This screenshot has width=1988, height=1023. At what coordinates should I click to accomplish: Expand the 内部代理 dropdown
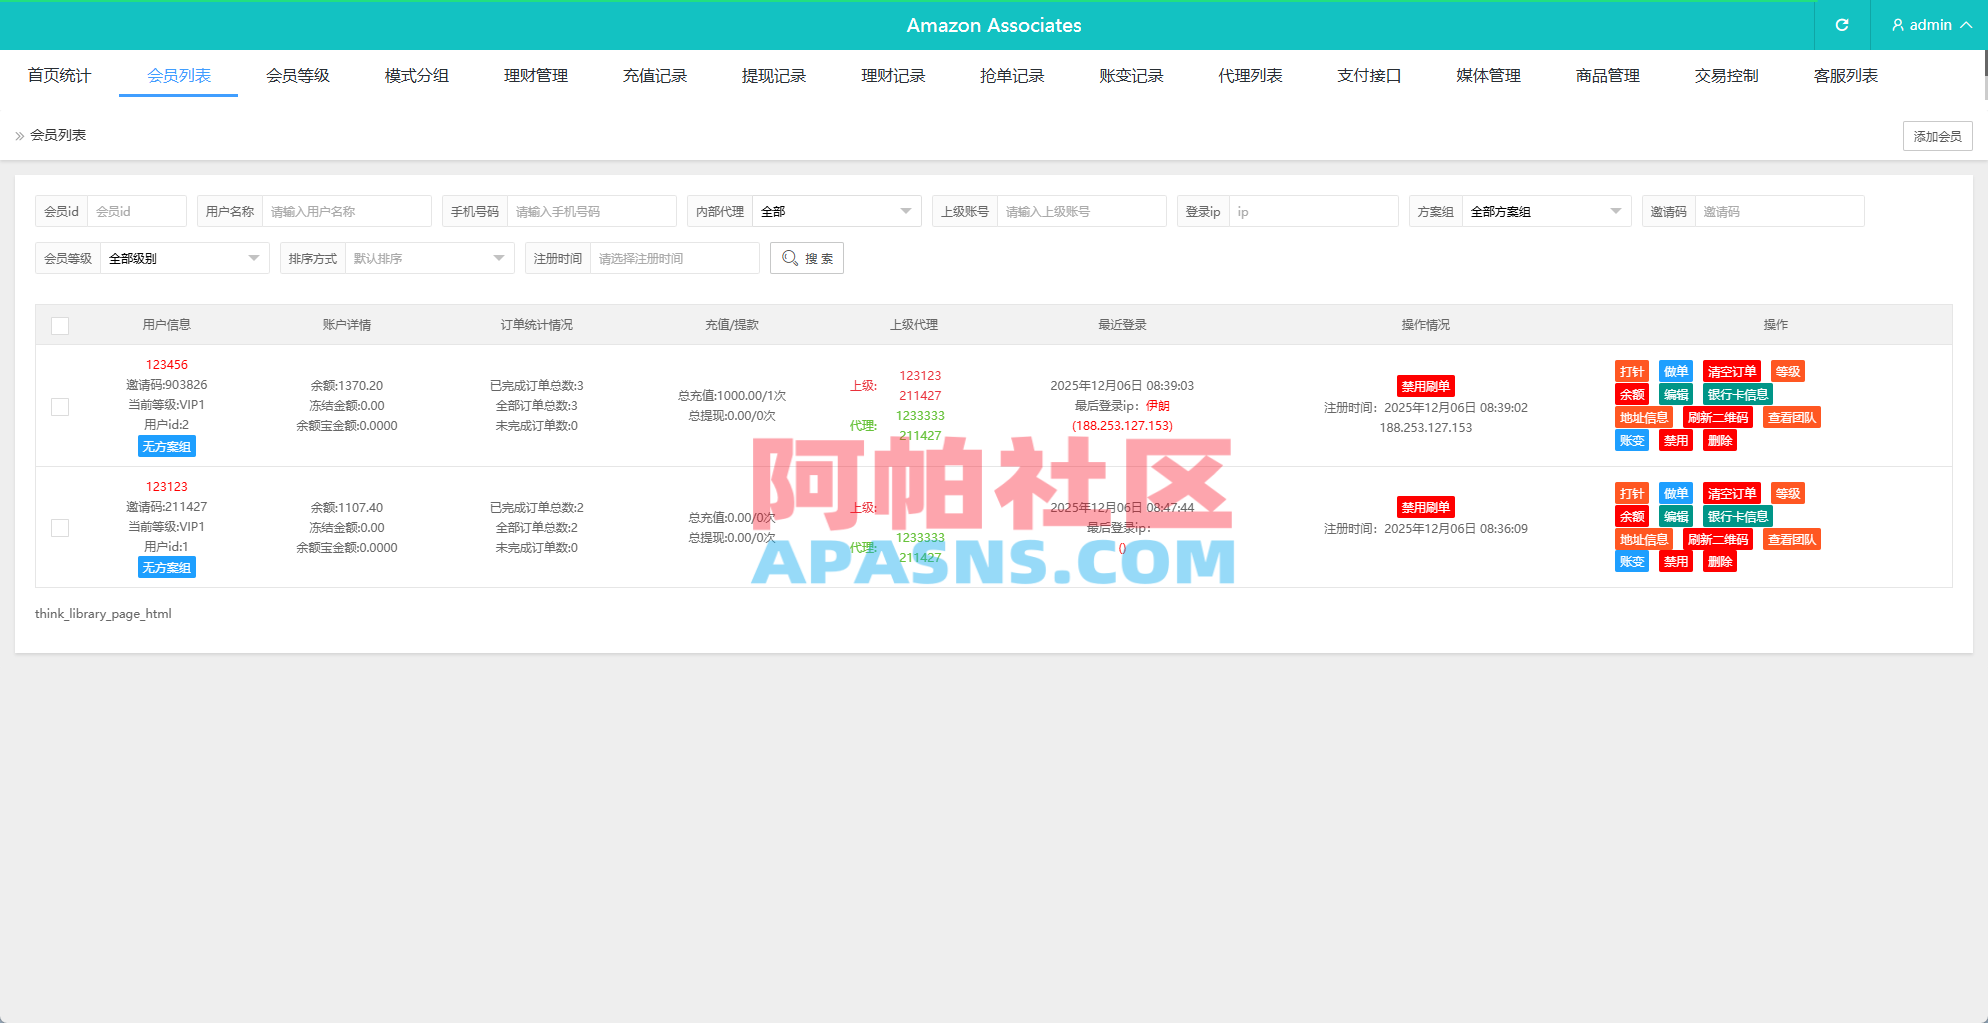pos(836,211)
